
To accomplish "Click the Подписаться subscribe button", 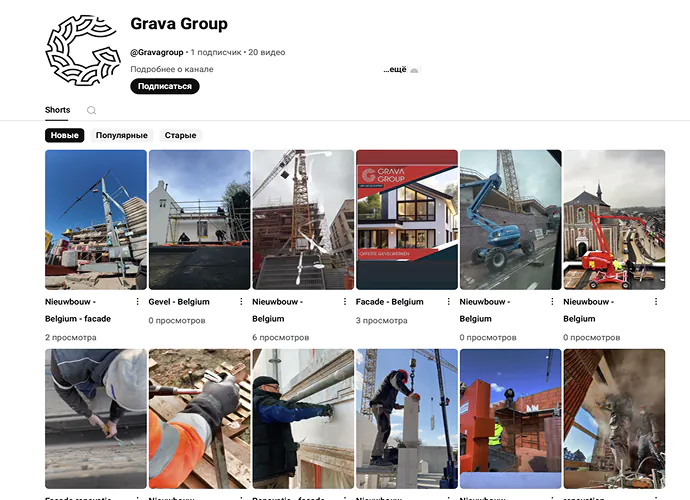I will point(165,87).
